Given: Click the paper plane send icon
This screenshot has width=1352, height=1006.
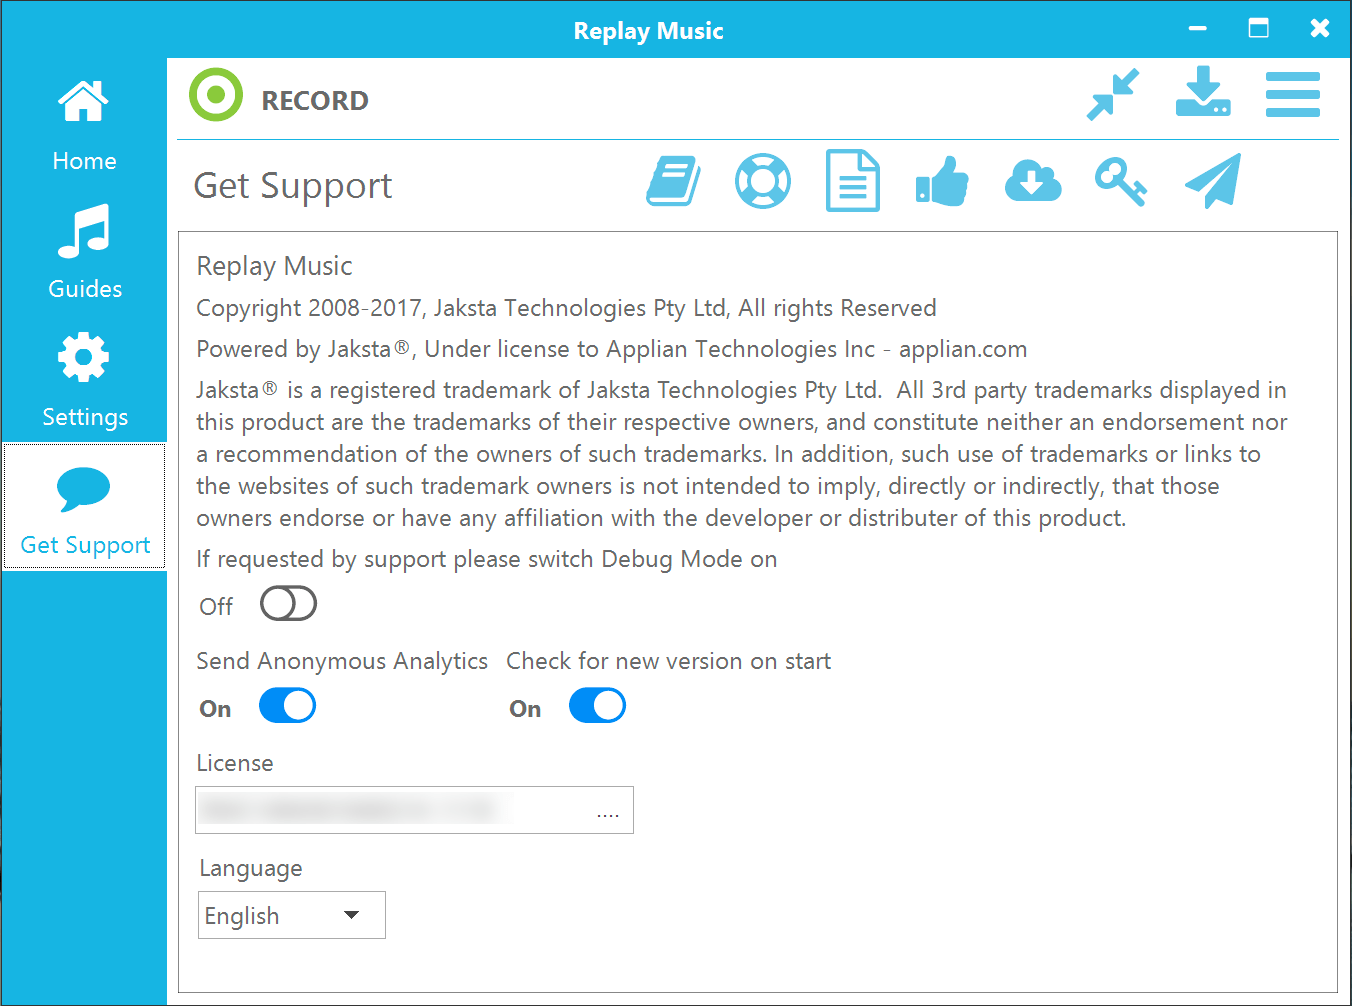Looking at the screenshot, I should click(1213, 181).
